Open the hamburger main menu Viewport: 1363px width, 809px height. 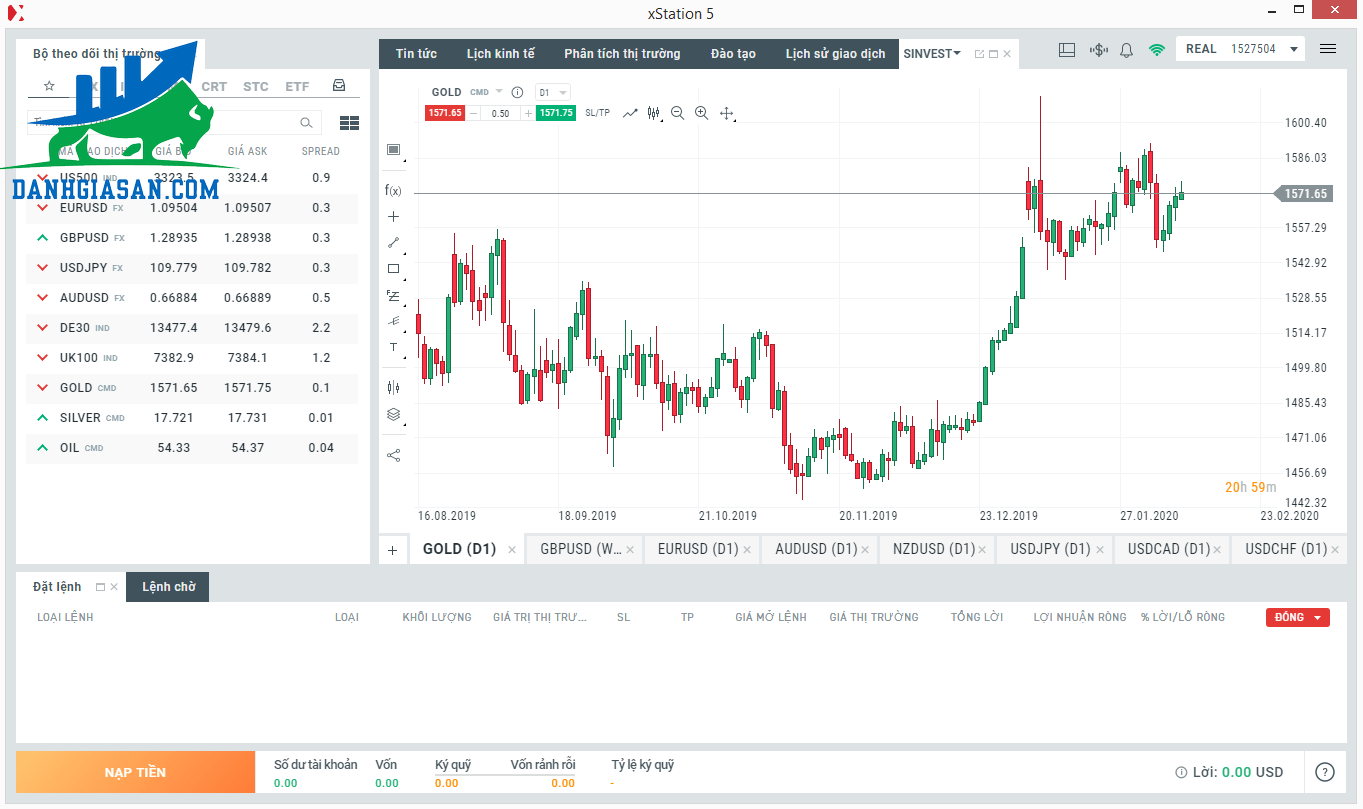coord(1328,49)
